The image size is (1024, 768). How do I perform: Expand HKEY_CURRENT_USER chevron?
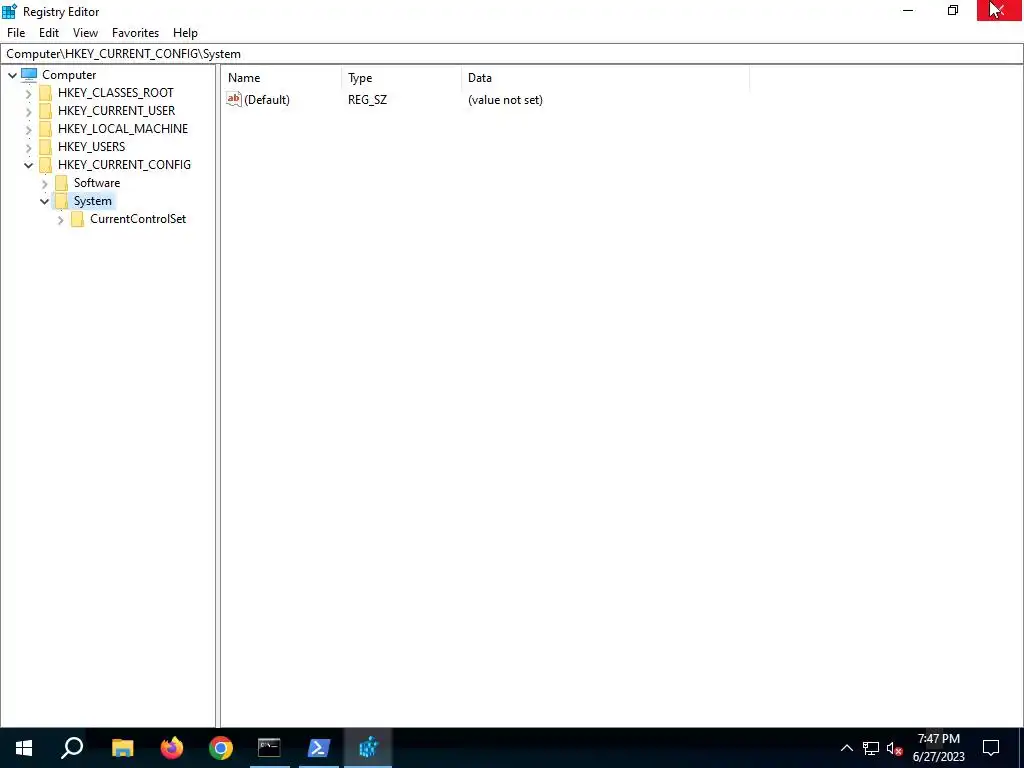[28, 112]
